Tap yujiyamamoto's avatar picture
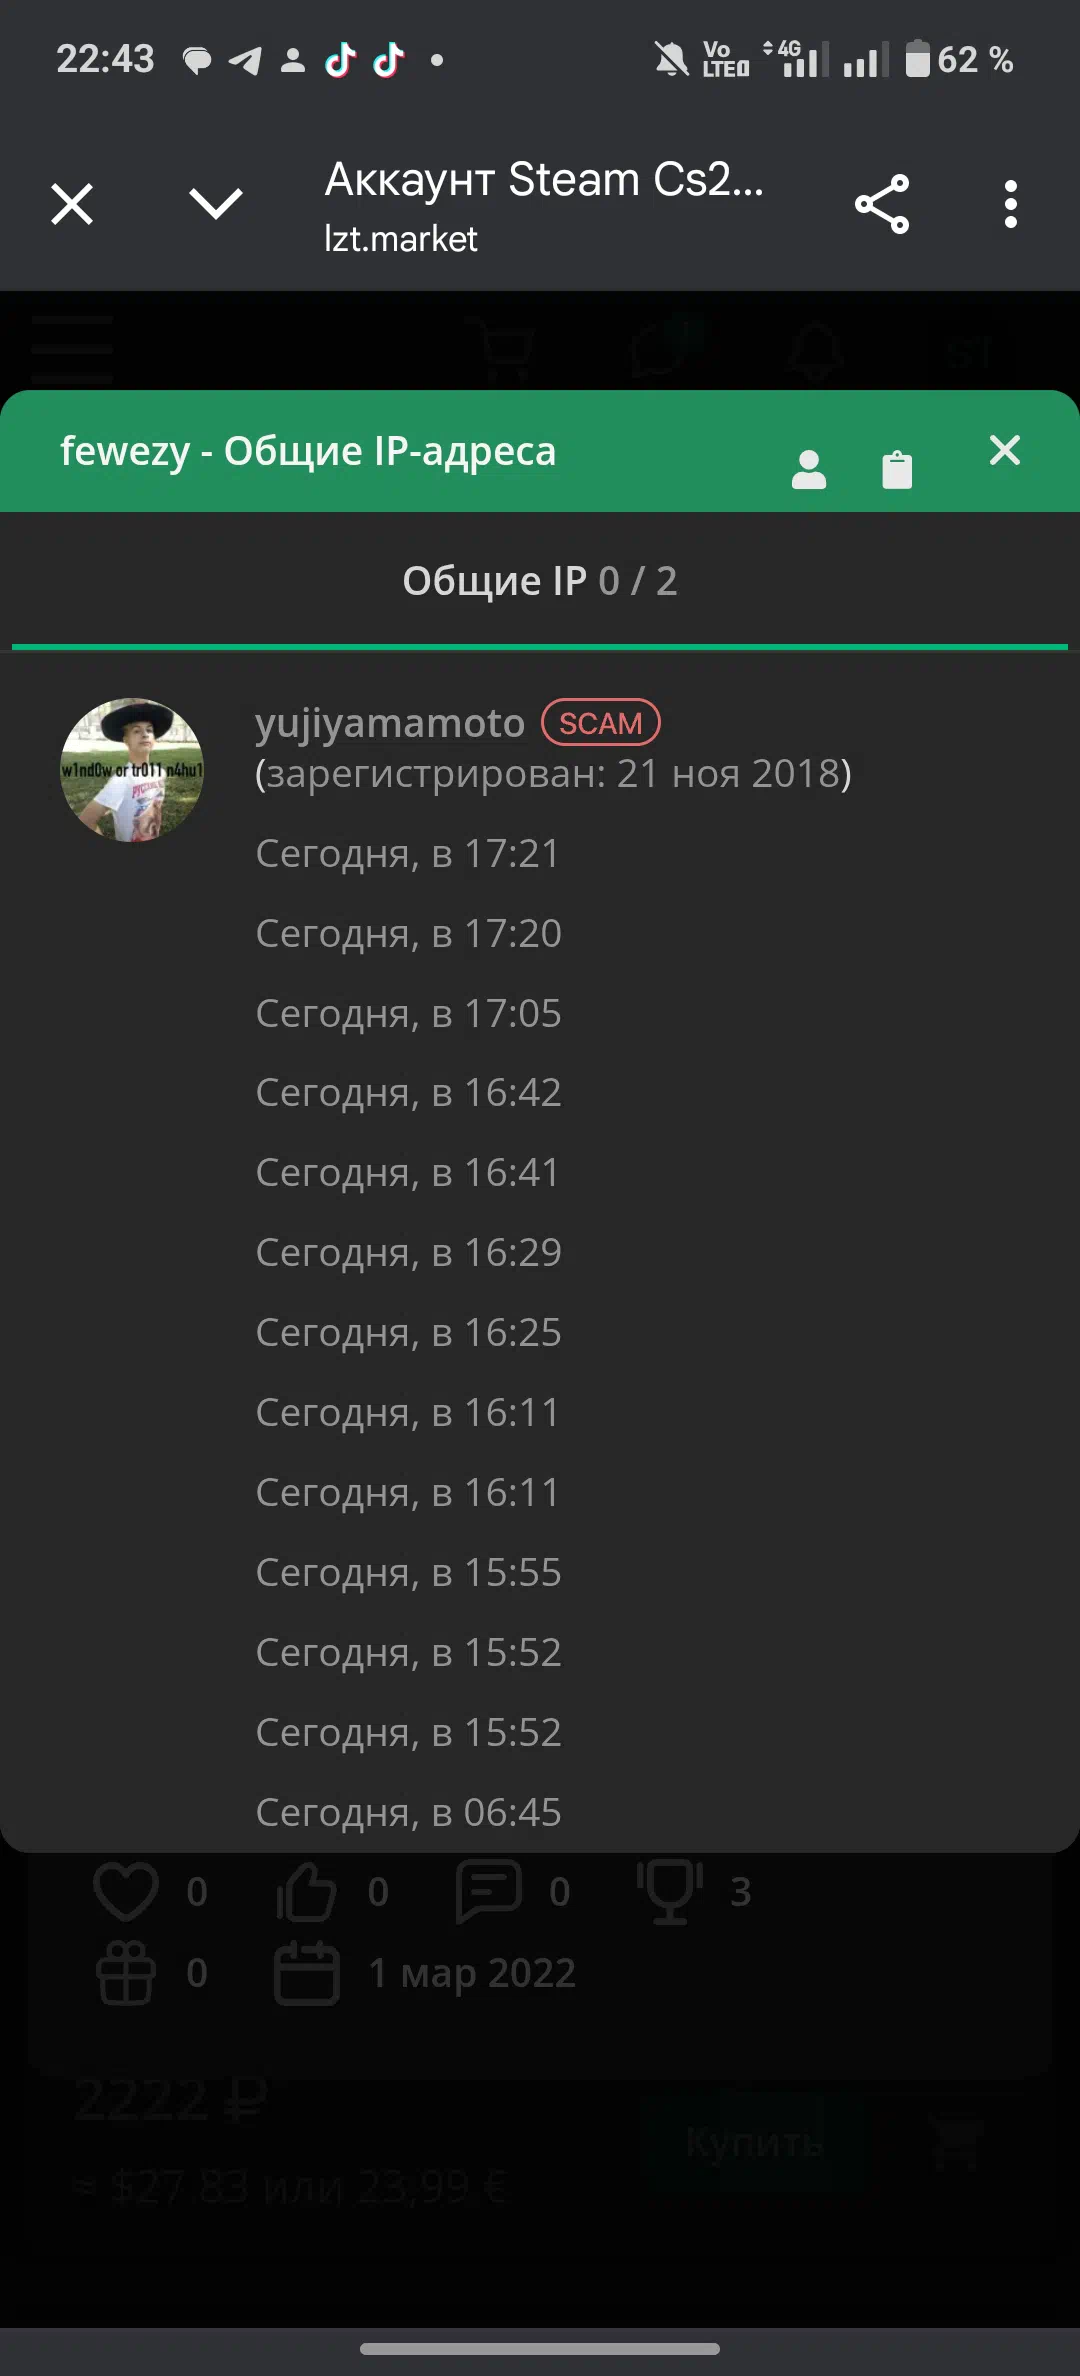The image size is (1080, 2376). pos(132,770)
